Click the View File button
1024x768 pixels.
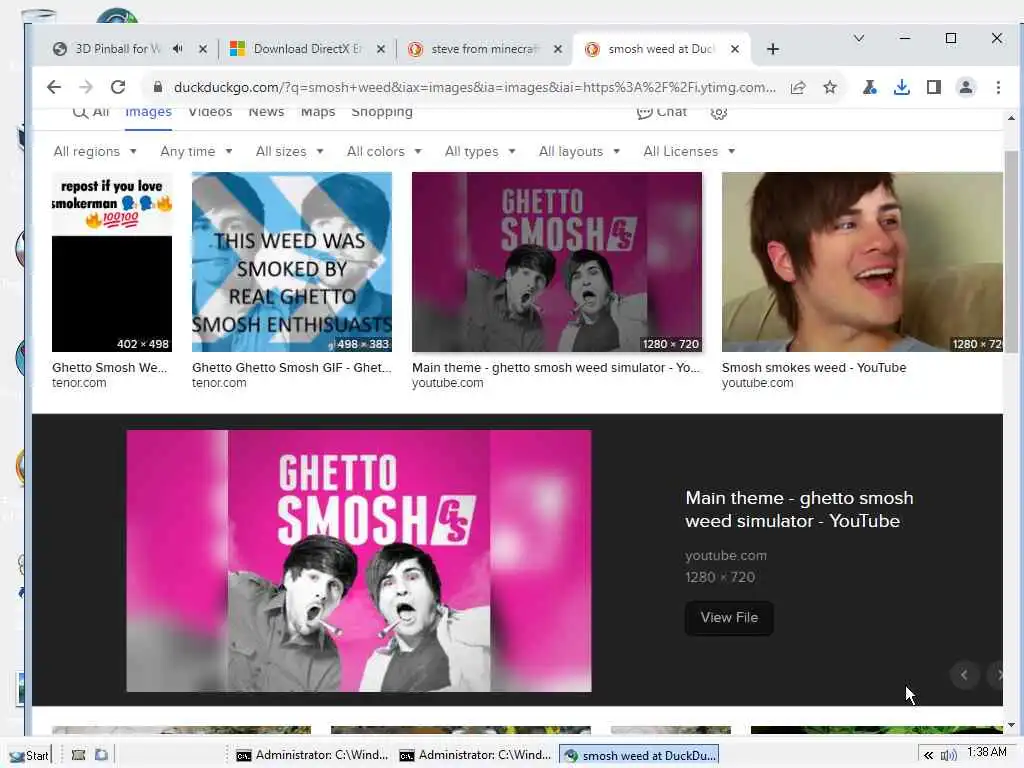pyautogui.click(x=729, y=618)
